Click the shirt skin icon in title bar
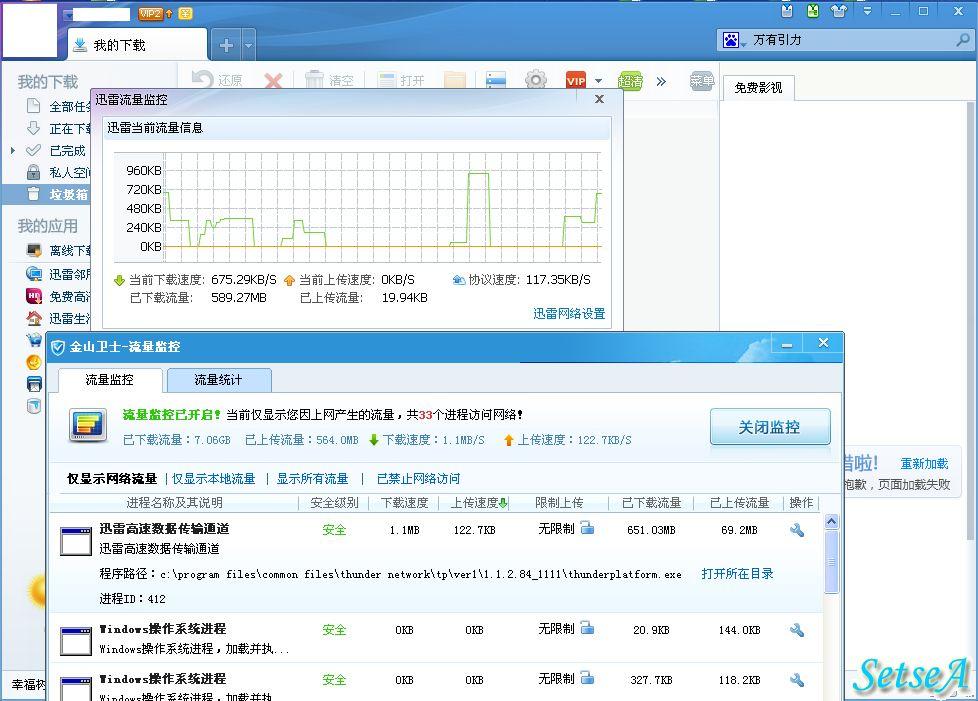This screenshot has height=701, width=978. (x=839, y=11)
